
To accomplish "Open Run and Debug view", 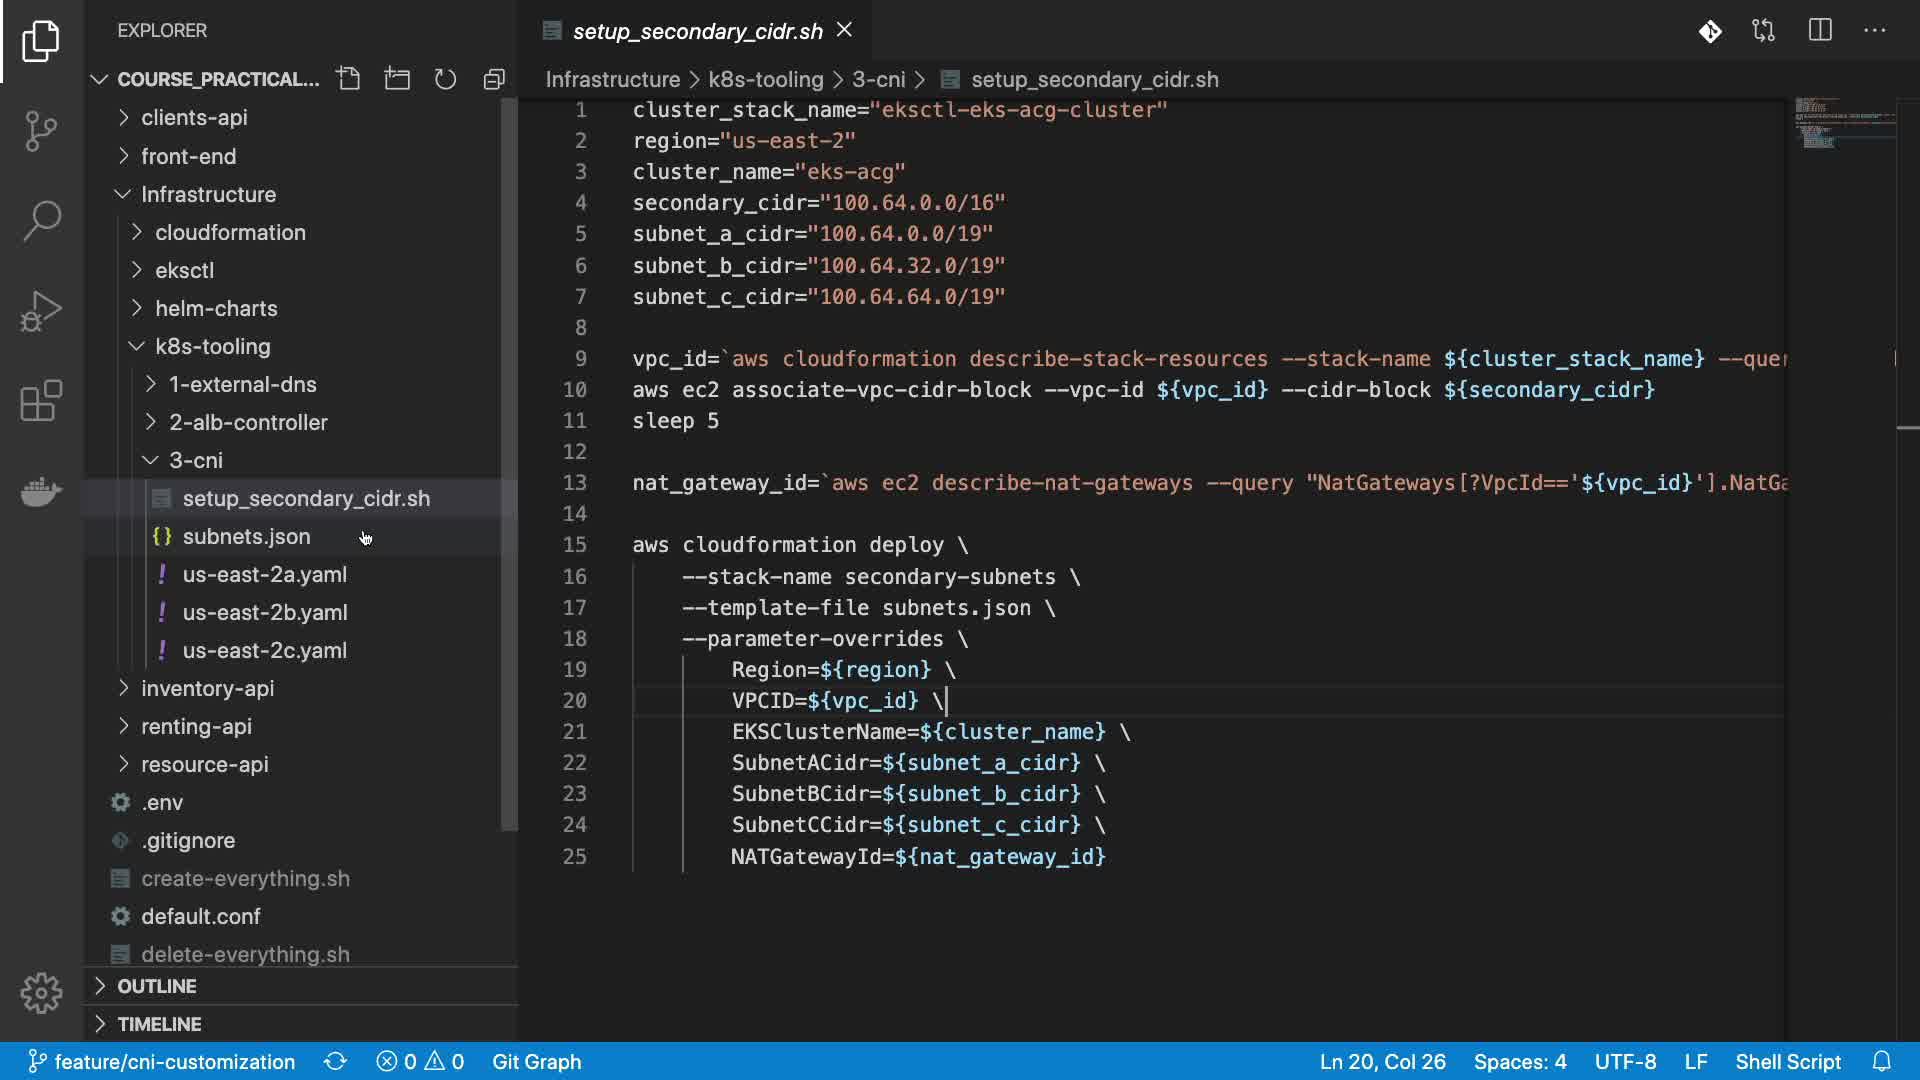I will (41, 311).
